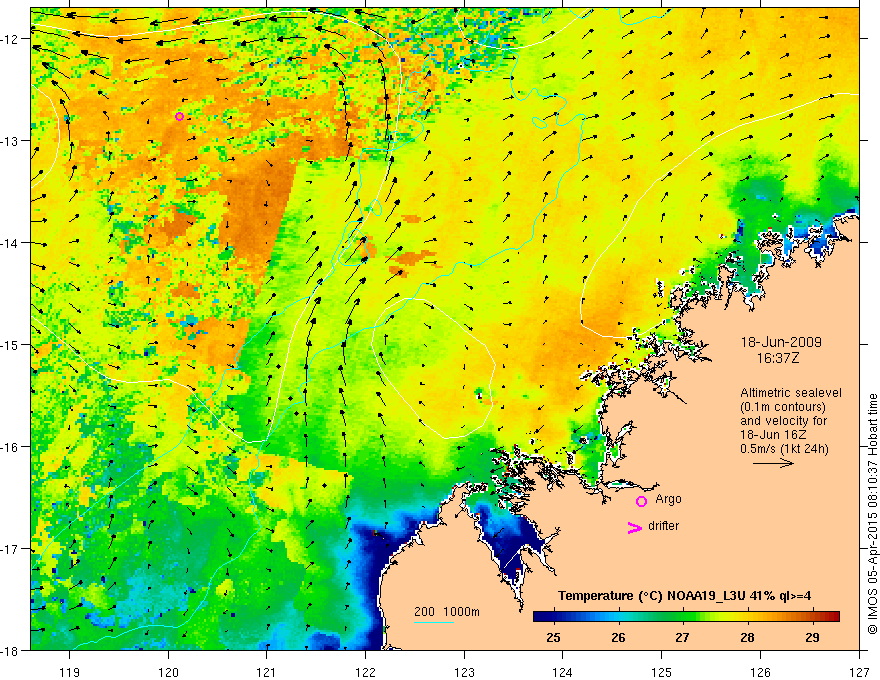Click the 0.5m/s reference velocity arrow
Screen dimensions: 880x680
[773, 463]
